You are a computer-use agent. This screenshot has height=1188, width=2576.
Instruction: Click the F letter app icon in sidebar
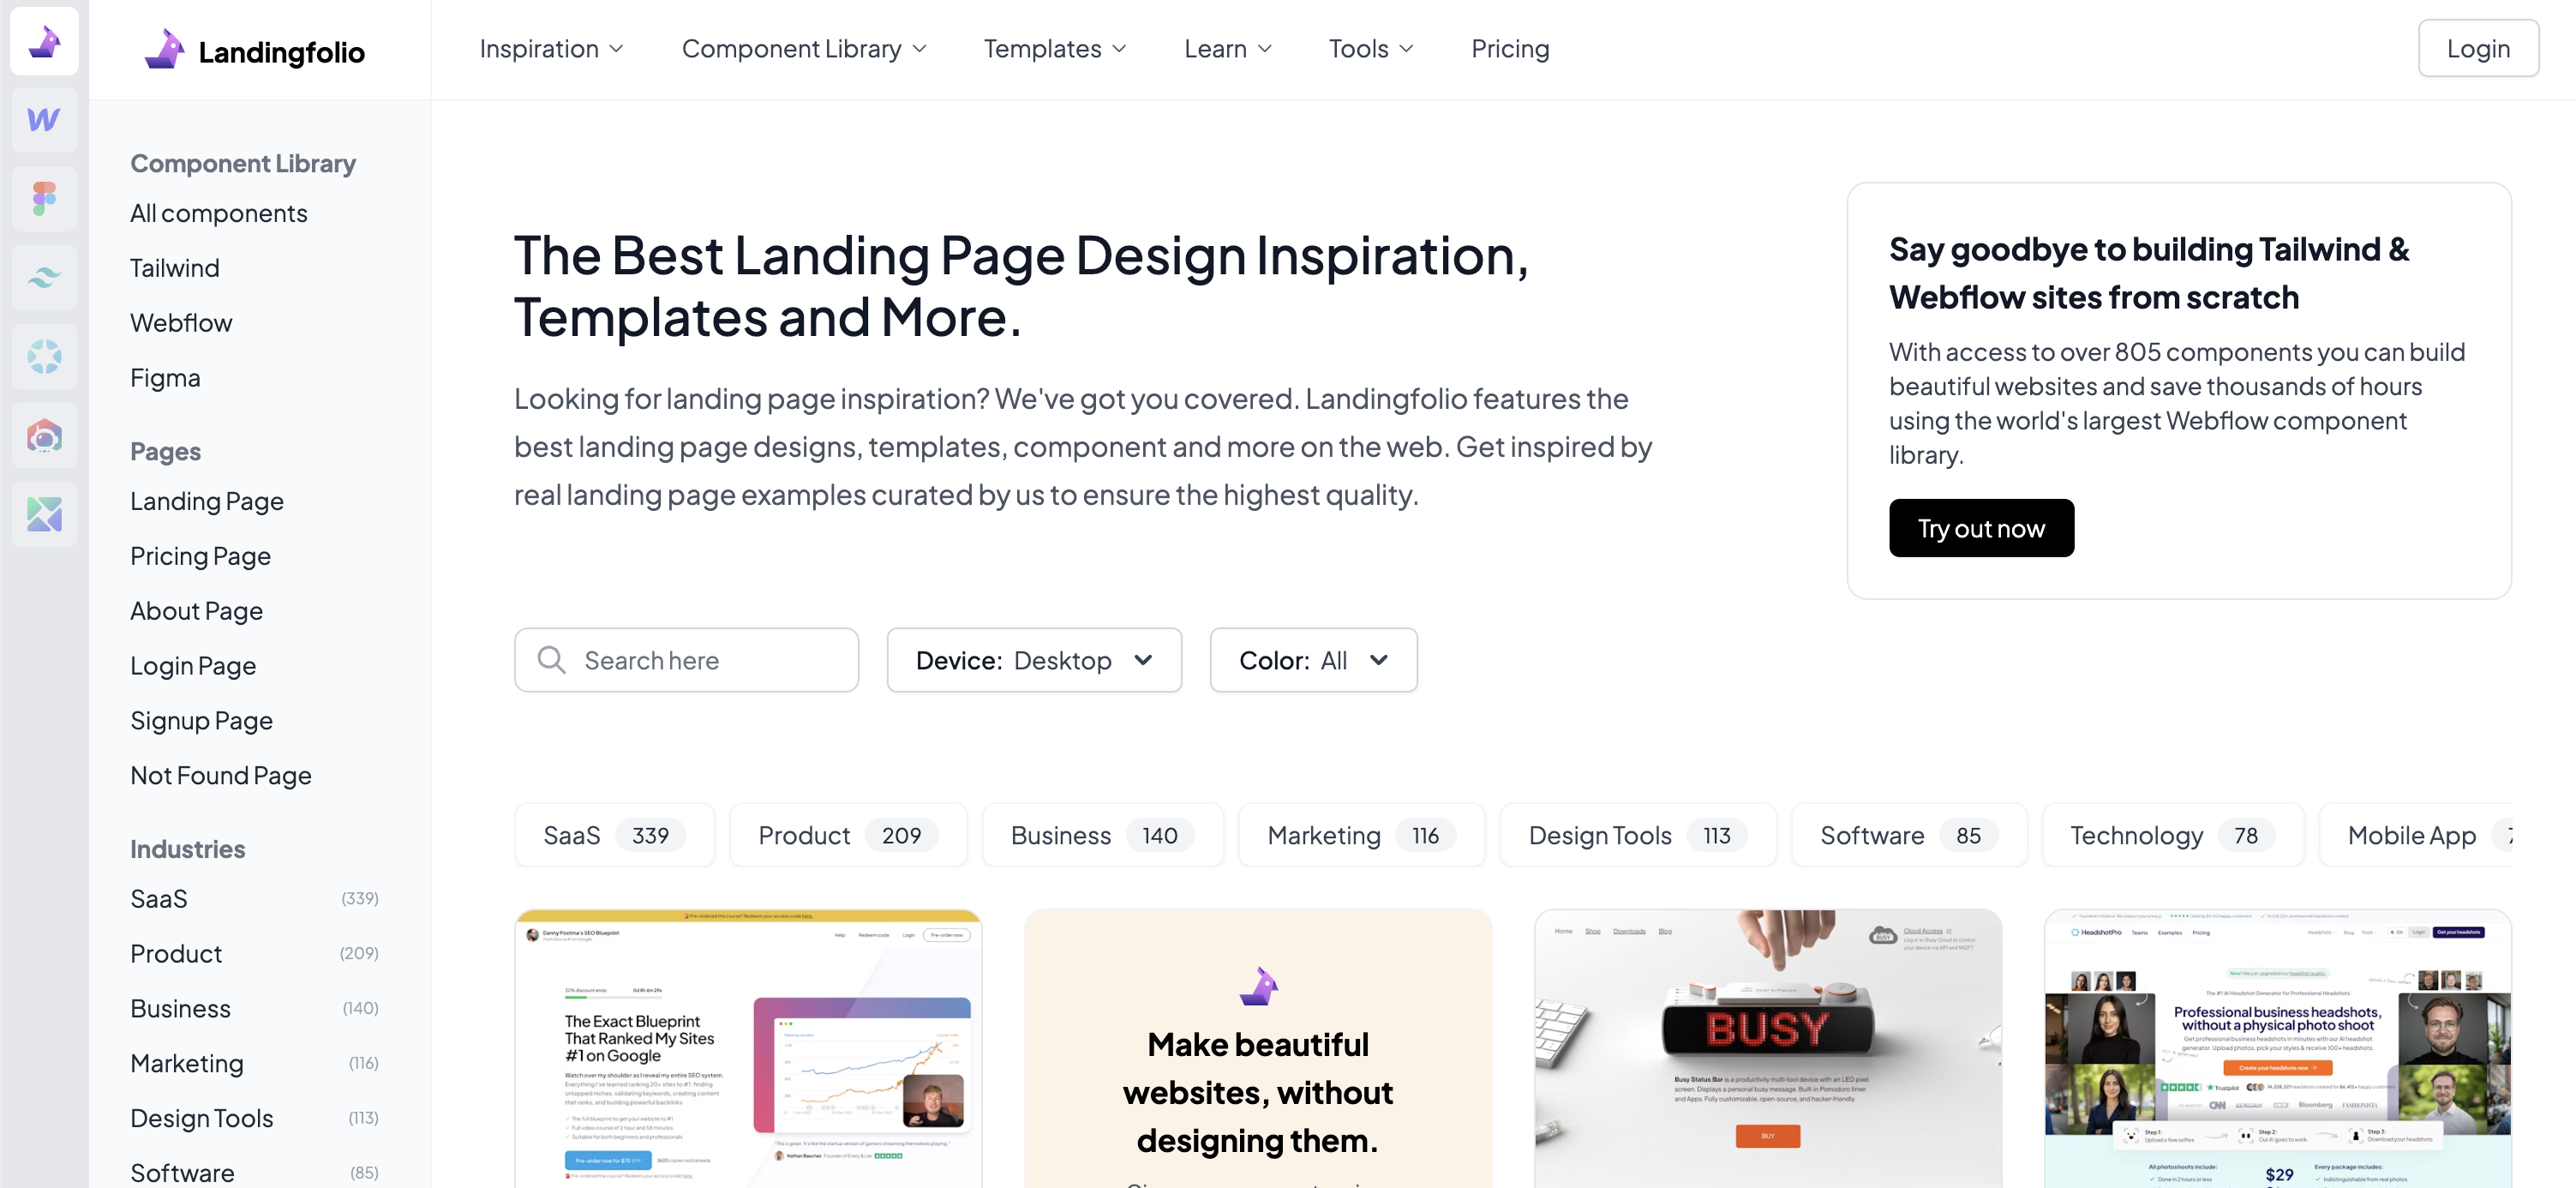click(x=46, y=197)
